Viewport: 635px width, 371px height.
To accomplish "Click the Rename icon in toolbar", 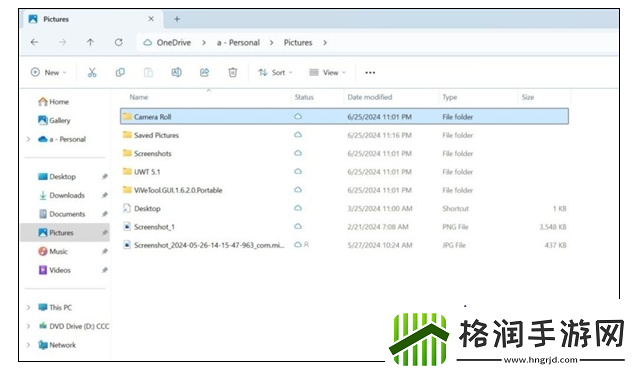I will (177, 72).
